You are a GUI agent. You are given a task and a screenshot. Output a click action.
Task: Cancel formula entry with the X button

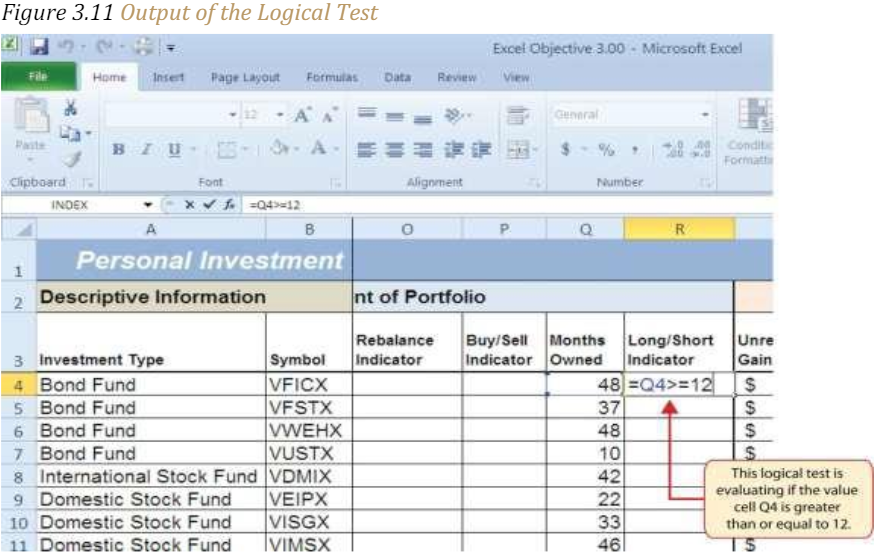pos(190,205)
